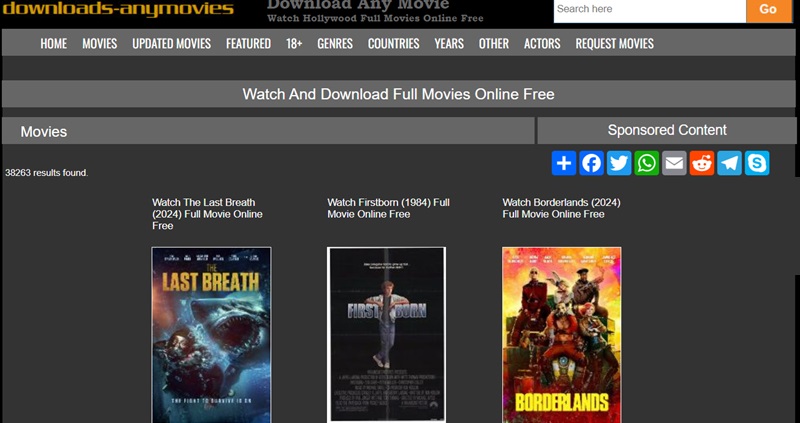Open Watch Borderlands (2024) title link
800x423 pixels.
click(561, 208)
